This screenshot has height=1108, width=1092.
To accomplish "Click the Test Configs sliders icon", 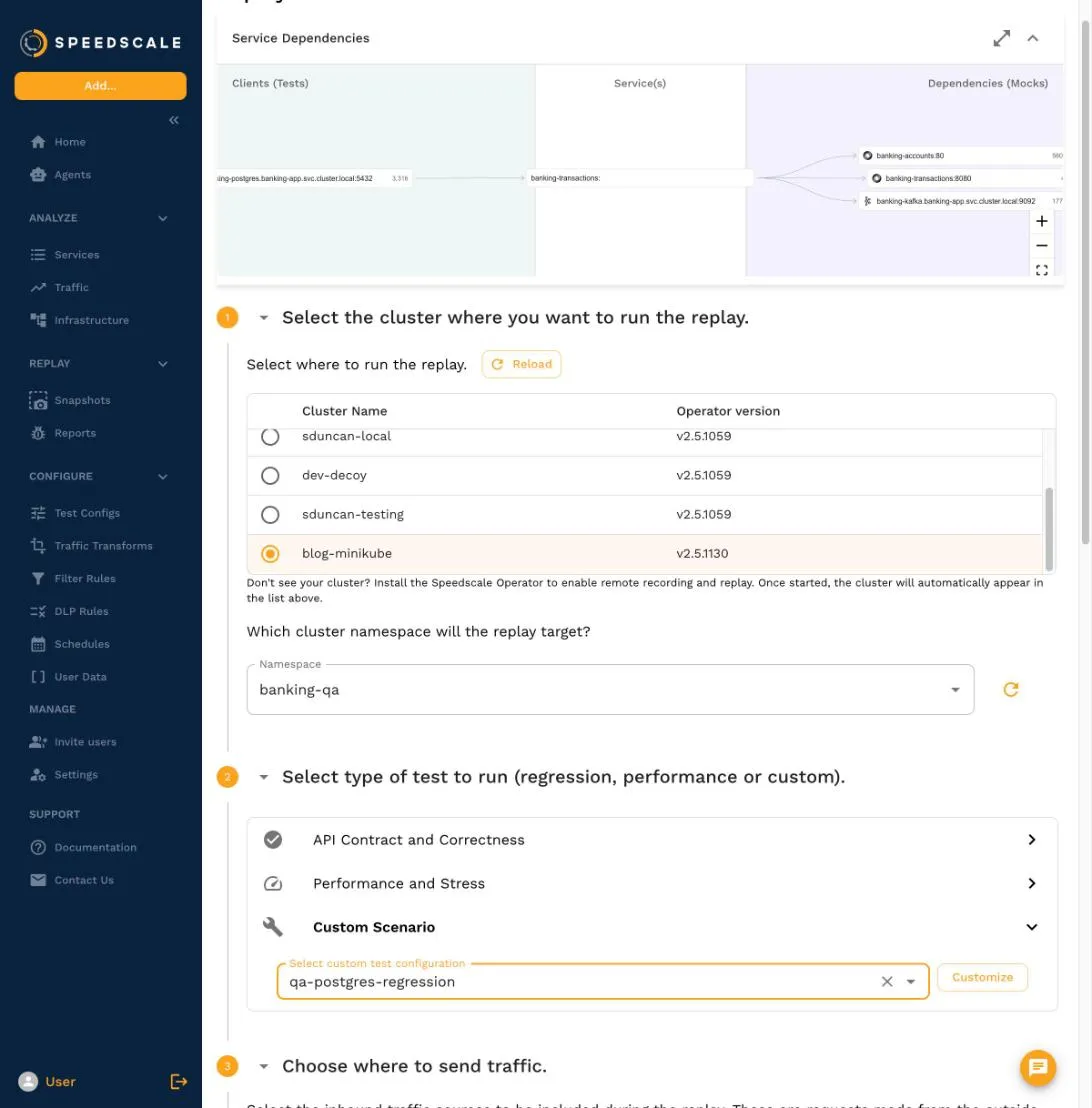I will click(x=38, y=513).
